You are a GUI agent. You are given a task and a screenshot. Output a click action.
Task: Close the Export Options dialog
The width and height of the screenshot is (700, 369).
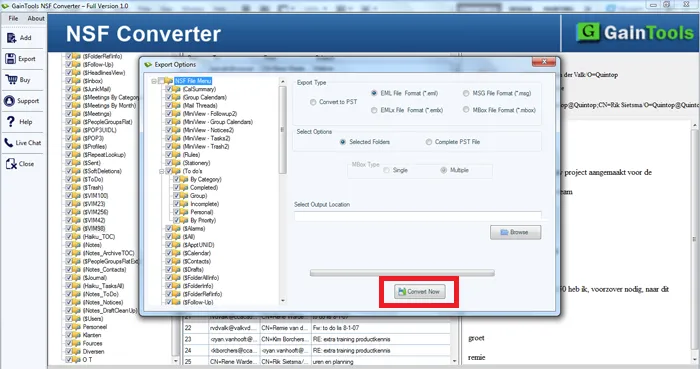pos(544,62)
